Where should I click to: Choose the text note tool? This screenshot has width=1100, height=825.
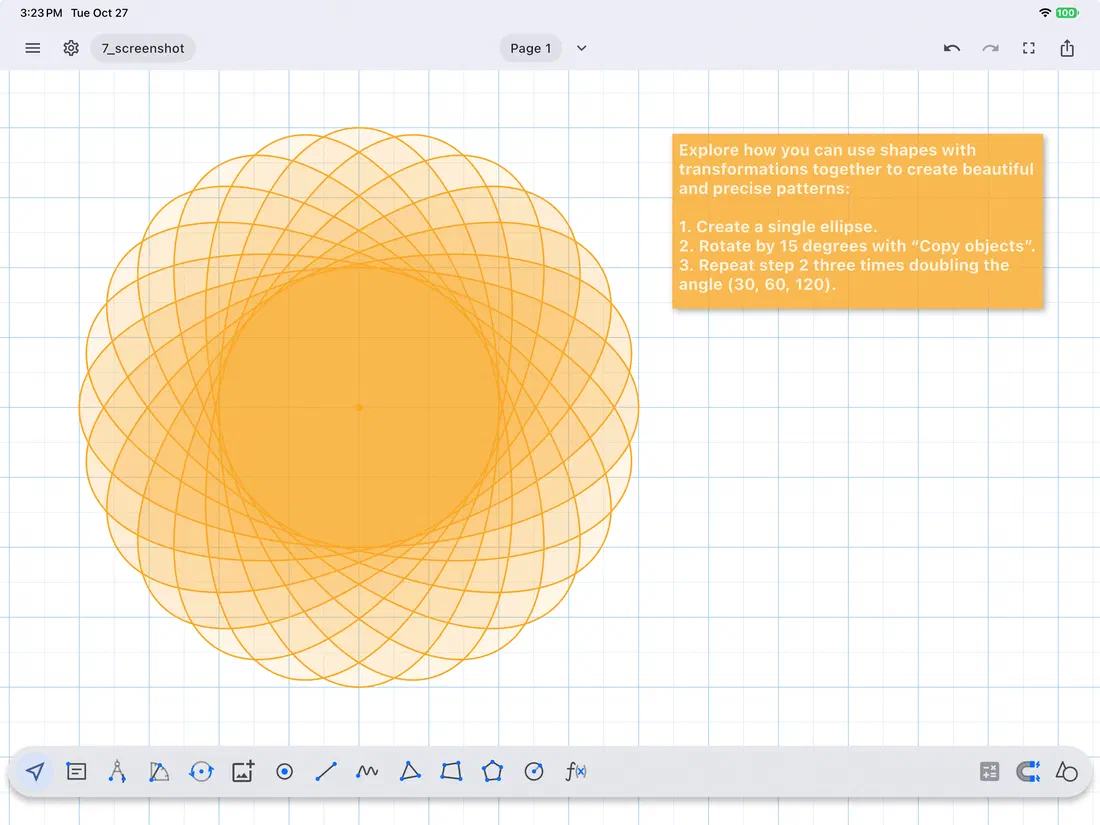click(76, 772)
